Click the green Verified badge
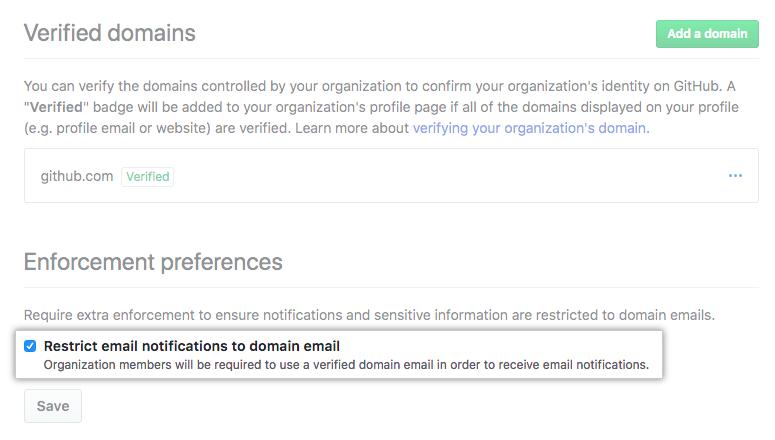The image size is (775, 440). pyautogui.click(x=147, y=176)
